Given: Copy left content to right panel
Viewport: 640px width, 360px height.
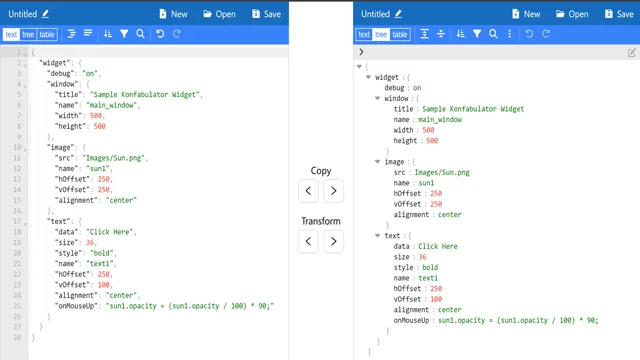Looking at the screenshot, I should 333,191.
